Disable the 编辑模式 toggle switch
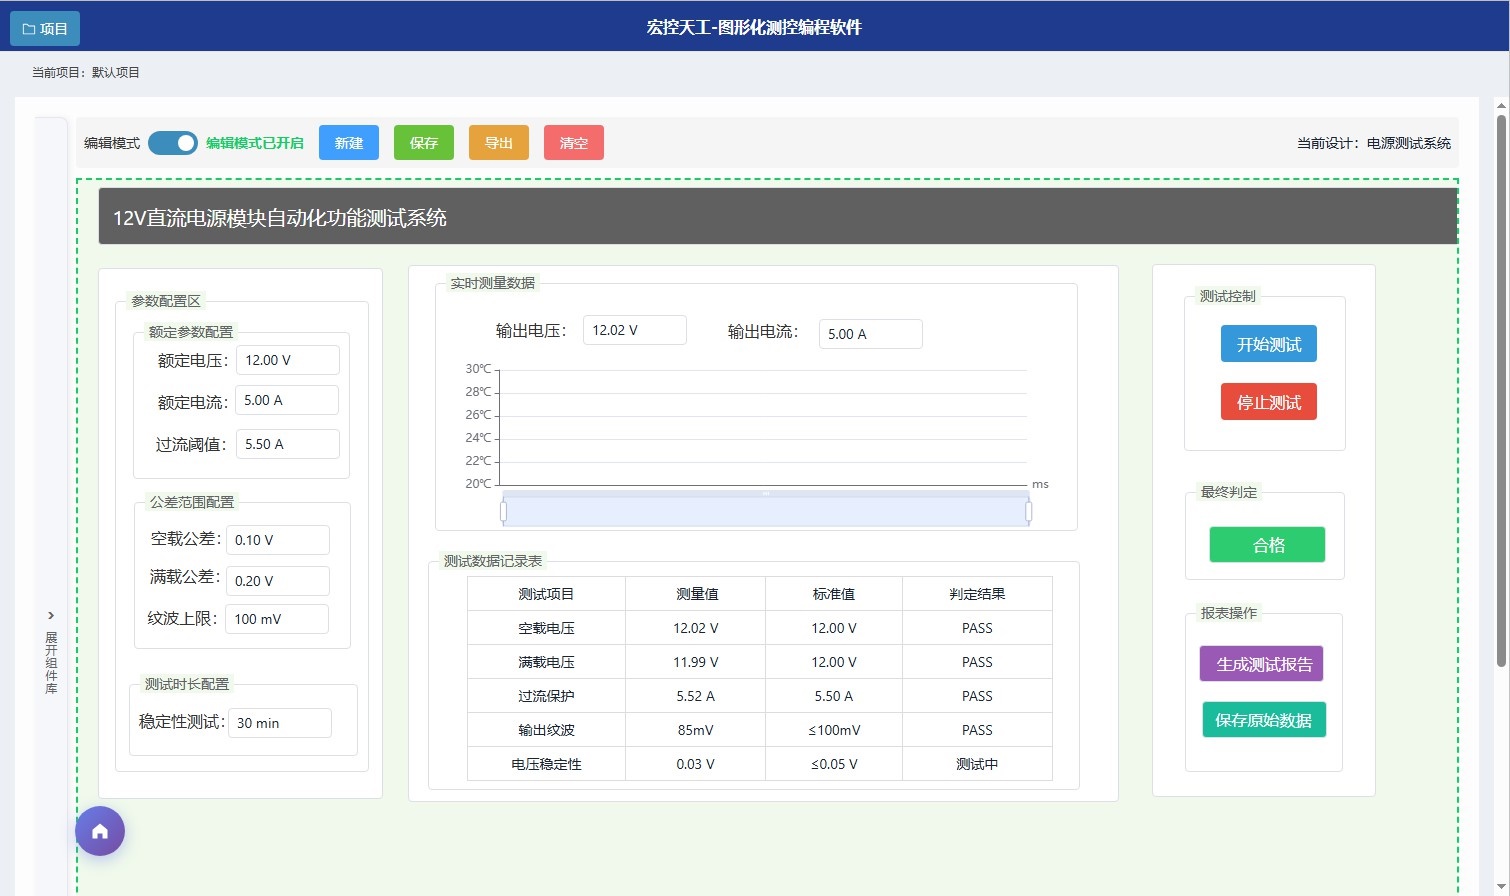Image resolution: width=1510 pixels, height=896 pixels. coord(172,143)
